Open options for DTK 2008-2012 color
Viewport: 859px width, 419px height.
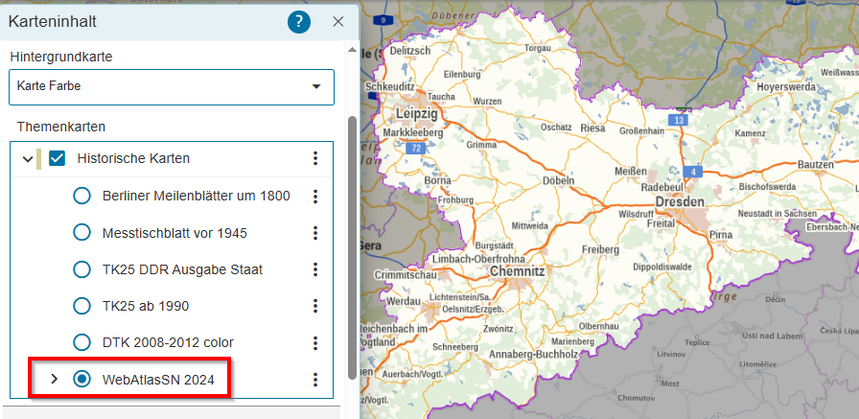[x=315, y=343]
